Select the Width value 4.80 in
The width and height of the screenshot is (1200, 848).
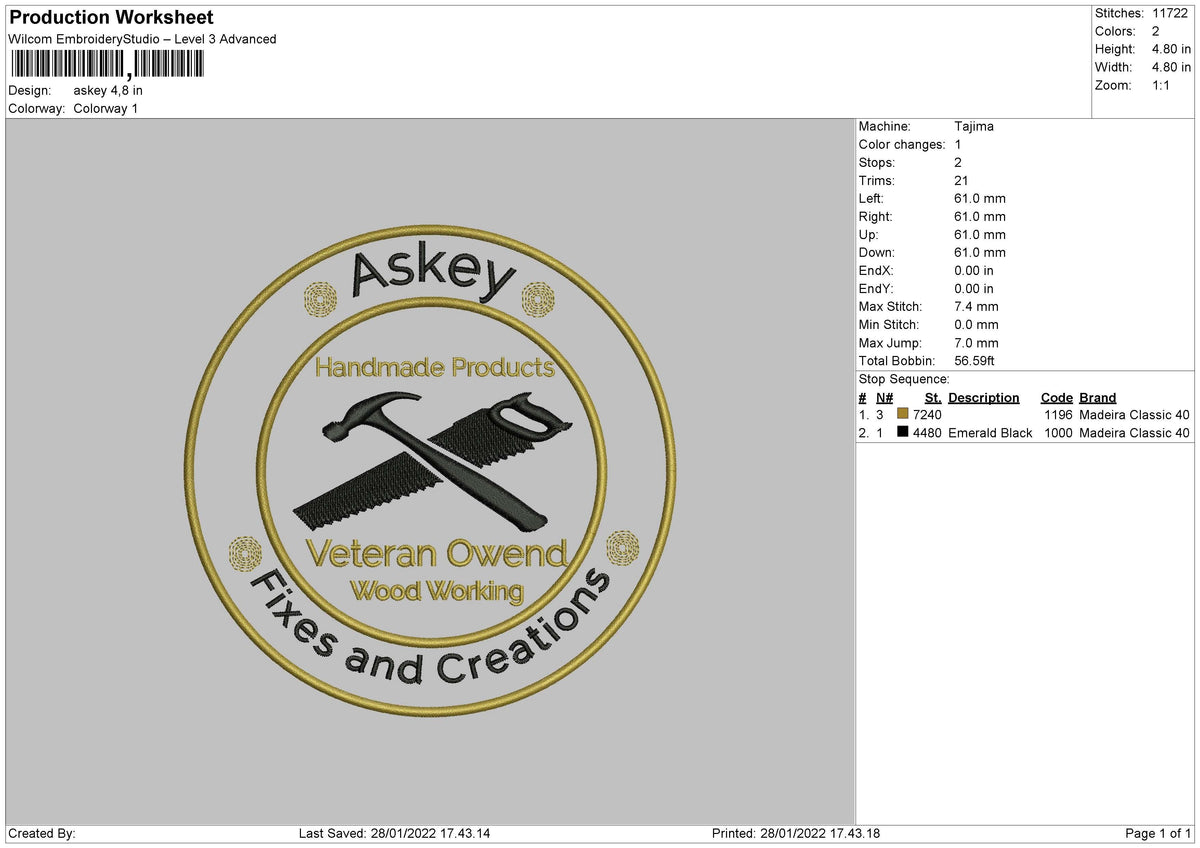tap(1171, 67)
